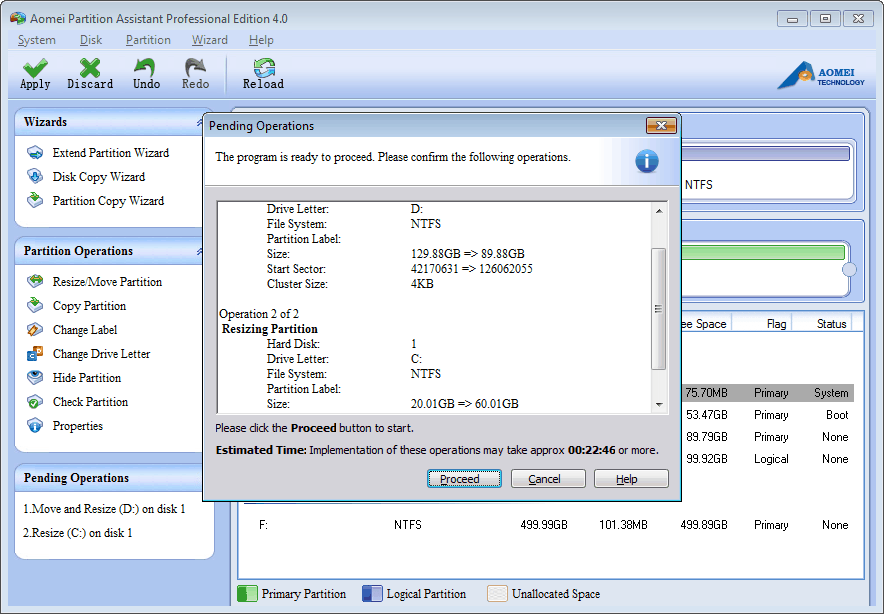Click Resize/Move Partition label
The width and height of the screenshot is (884, 614).
(107, 282)
